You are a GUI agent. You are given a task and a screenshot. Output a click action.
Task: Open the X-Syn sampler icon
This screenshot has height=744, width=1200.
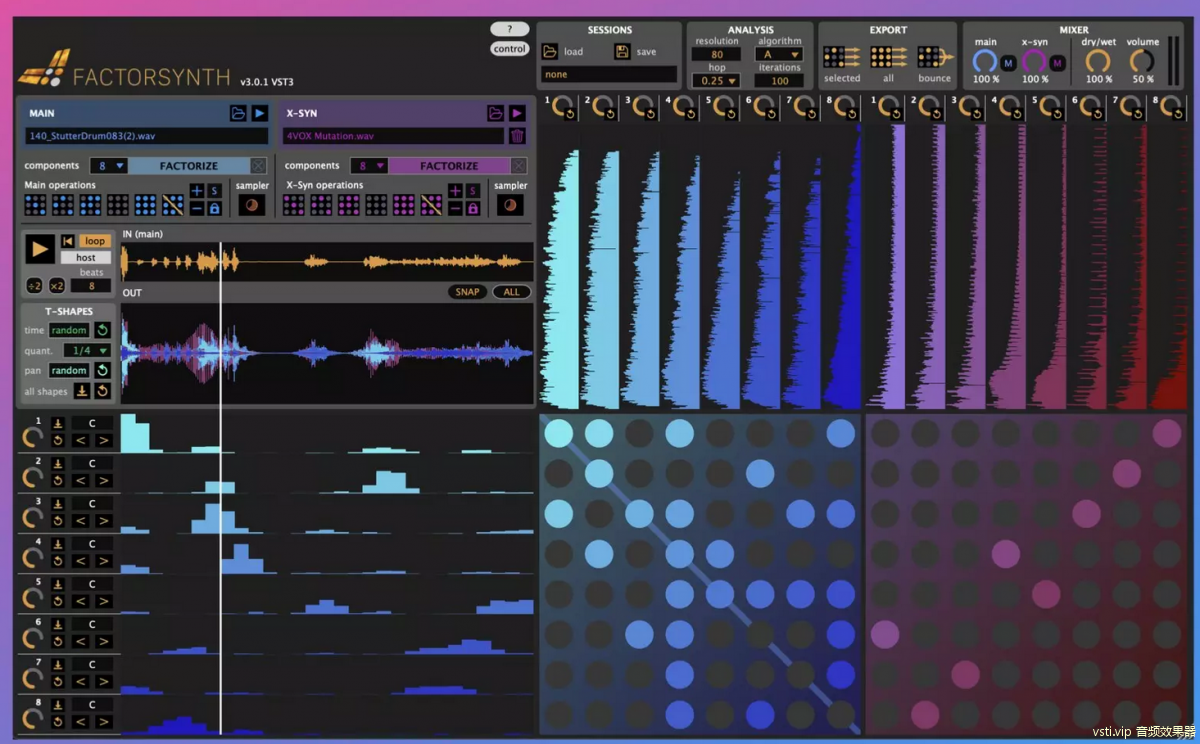point(510,205)
